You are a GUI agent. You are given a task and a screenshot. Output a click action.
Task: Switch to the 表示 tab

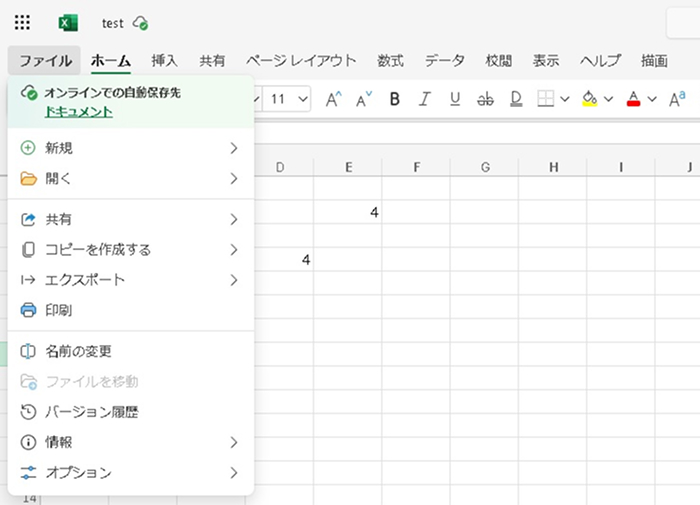point(546,60)
